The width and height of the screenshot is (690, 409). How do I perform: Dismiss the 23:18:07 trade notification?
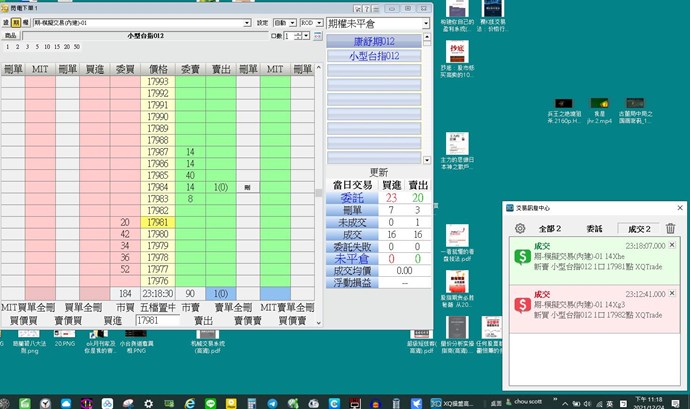[x=672, y=245]
